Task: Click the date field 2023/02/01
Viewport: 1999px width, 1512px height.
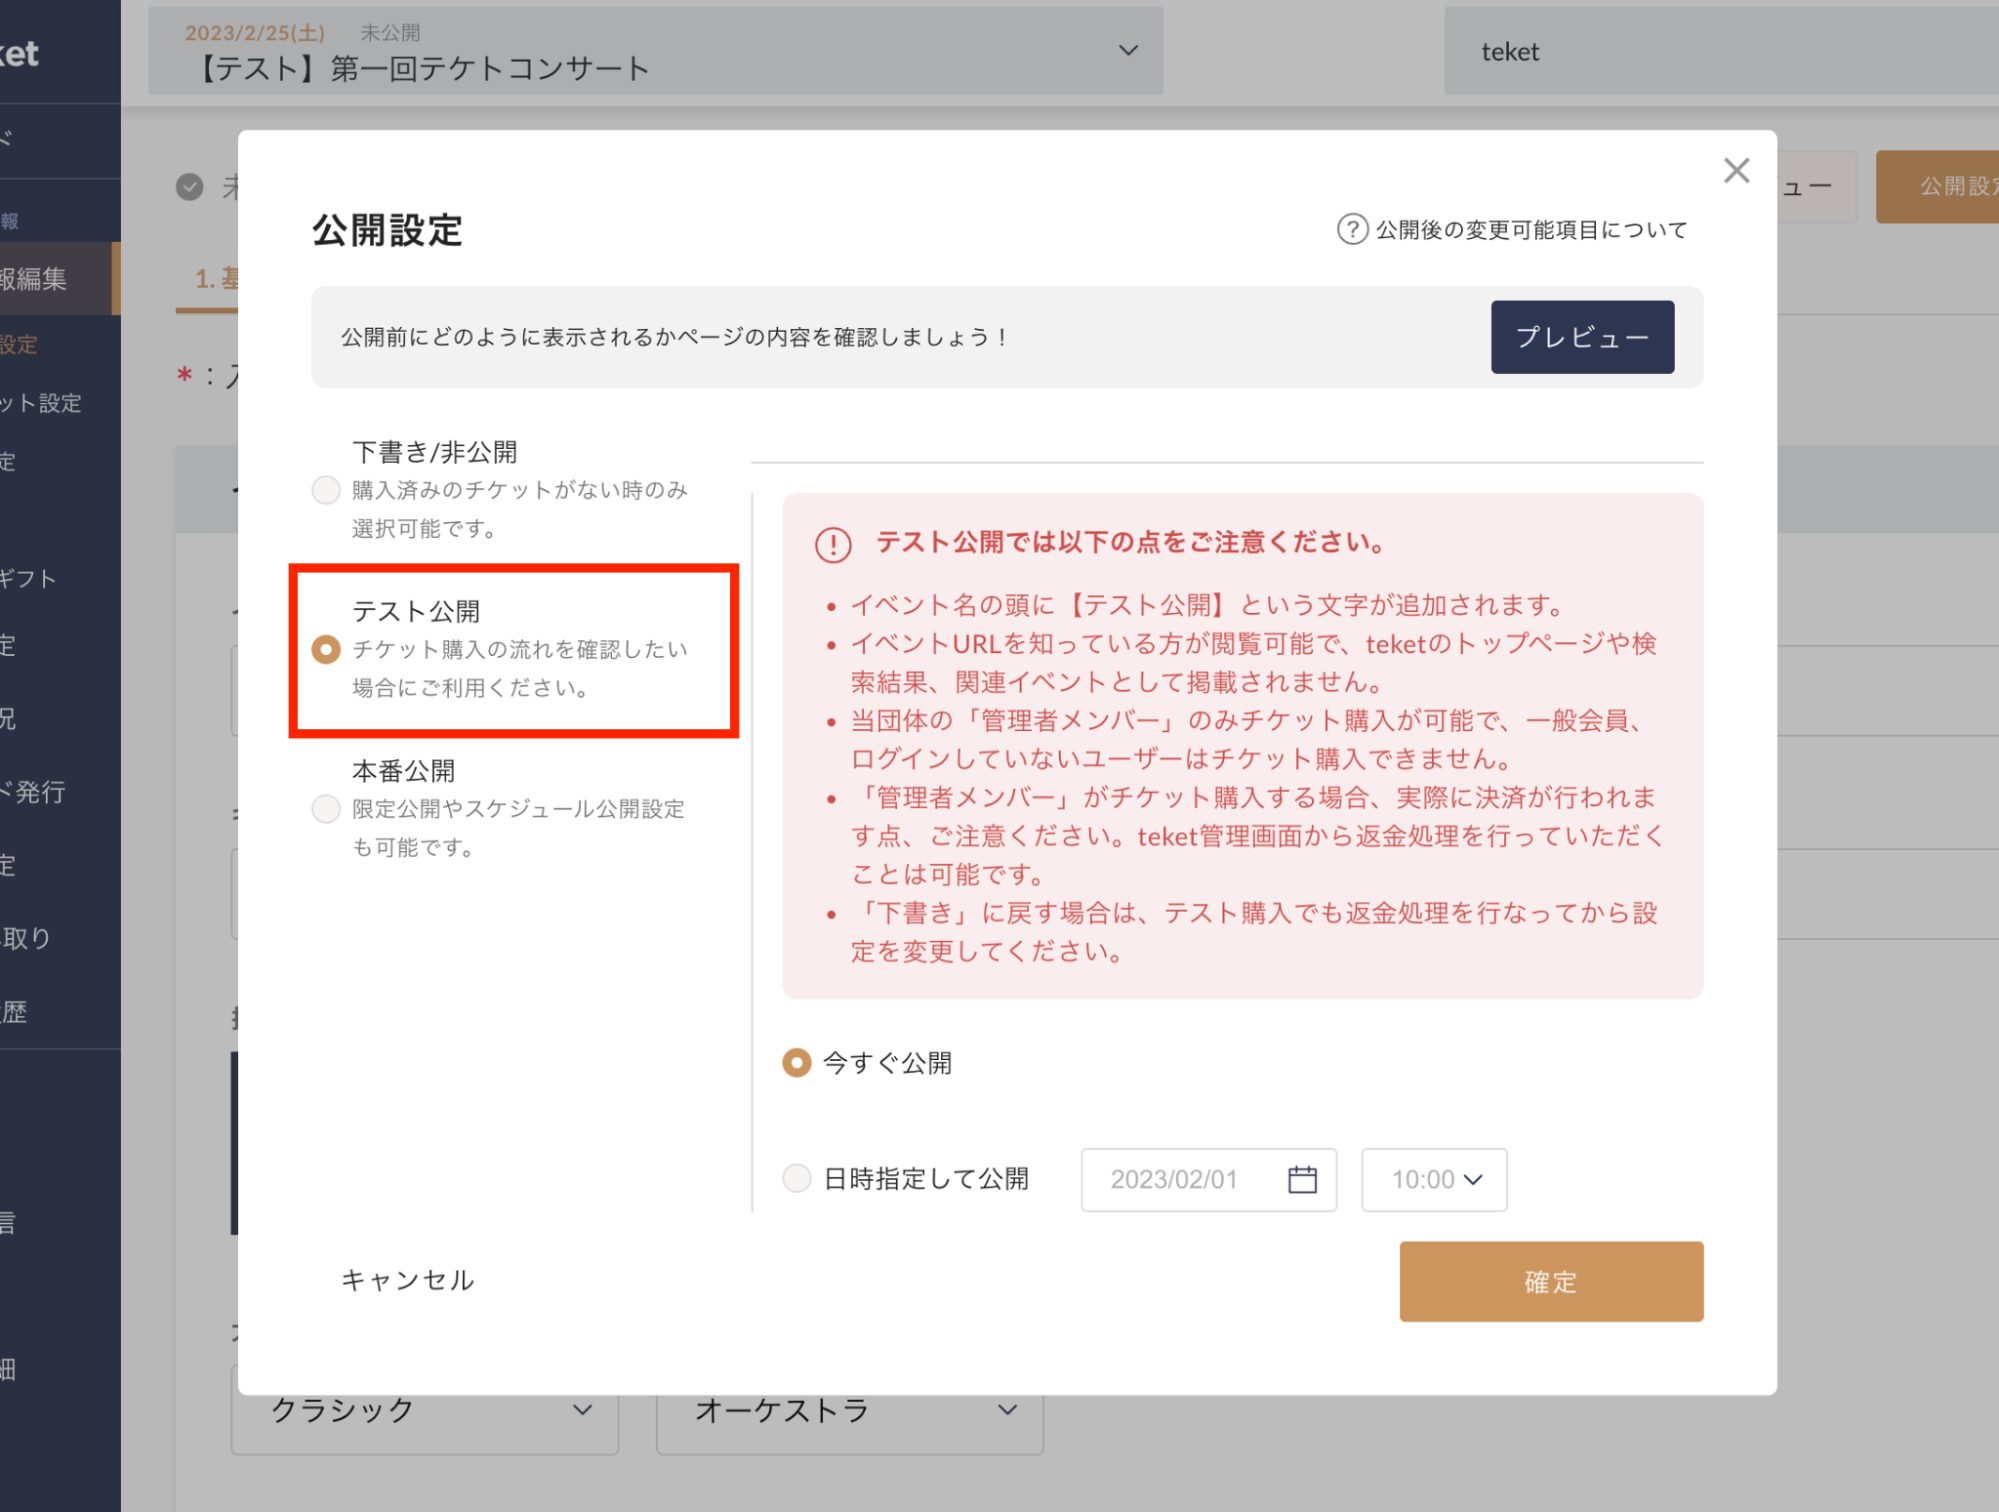Action: point(1208,1179)
